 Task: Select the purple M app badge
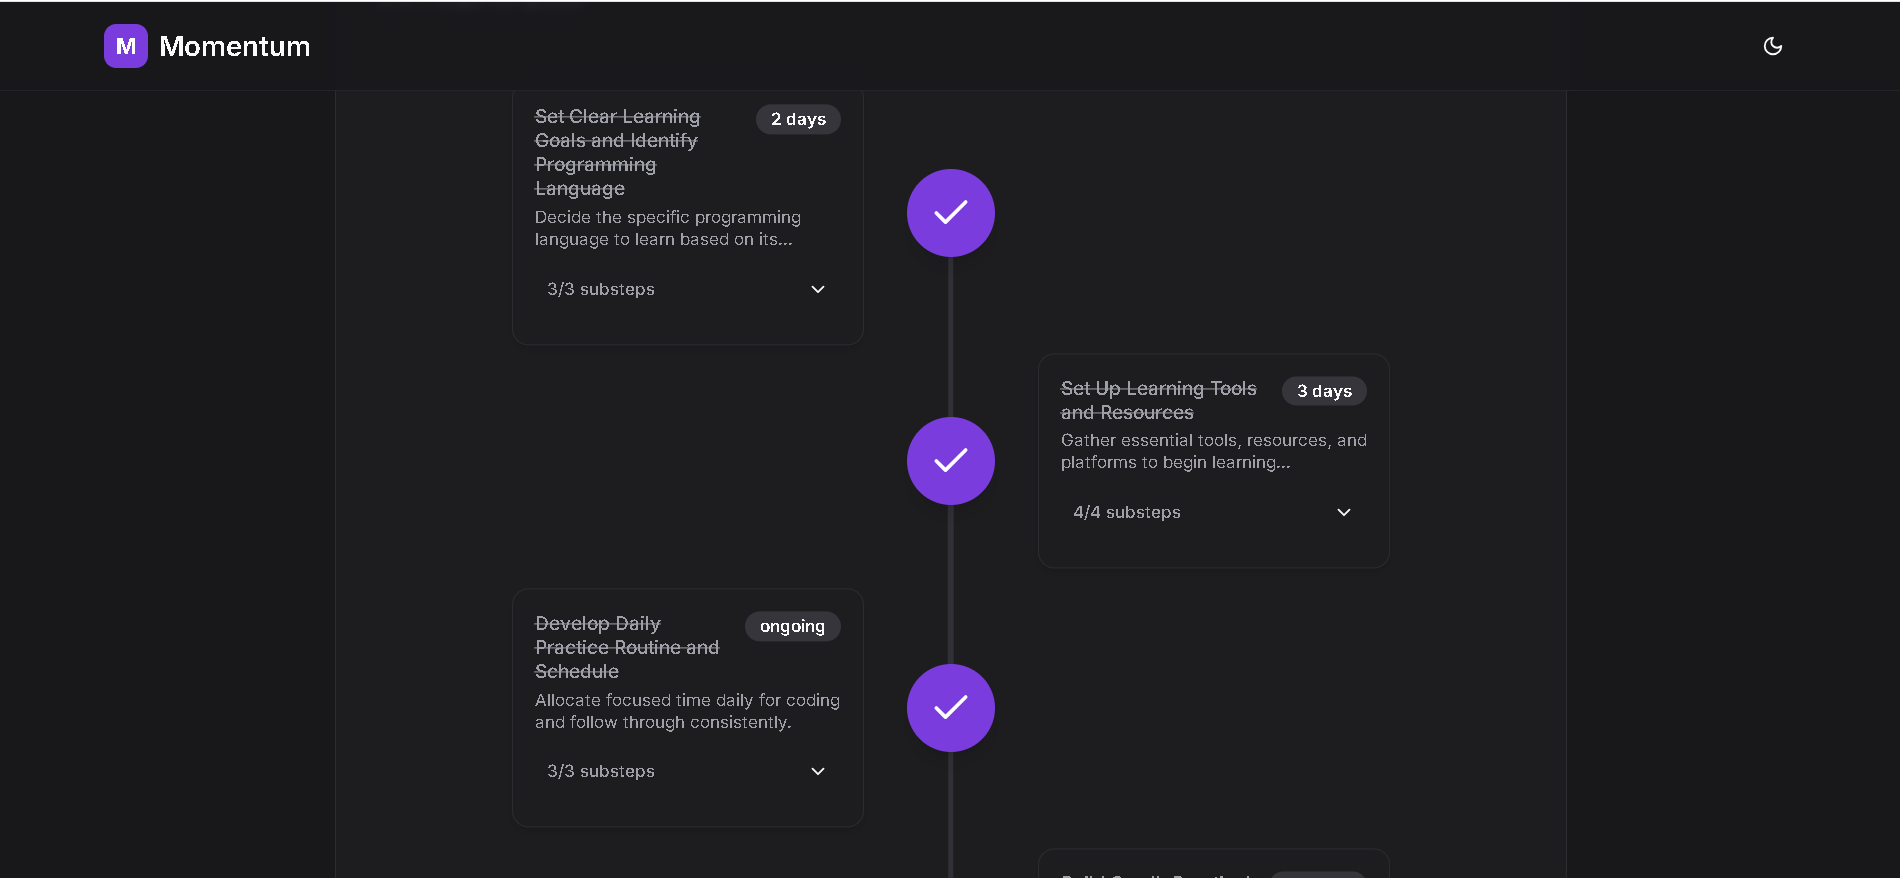point(124,45)
